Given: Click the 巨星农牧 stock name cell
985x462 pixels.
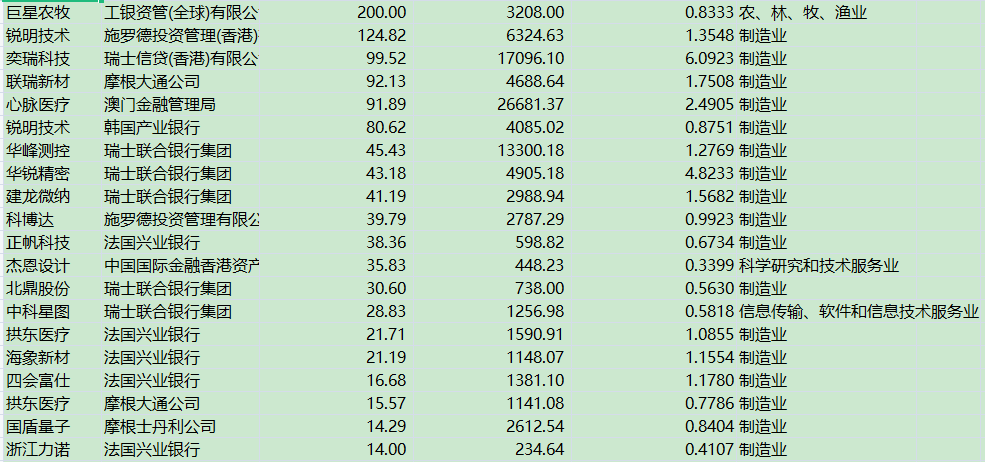Looking at the screenshot, I should coord(38,13).
